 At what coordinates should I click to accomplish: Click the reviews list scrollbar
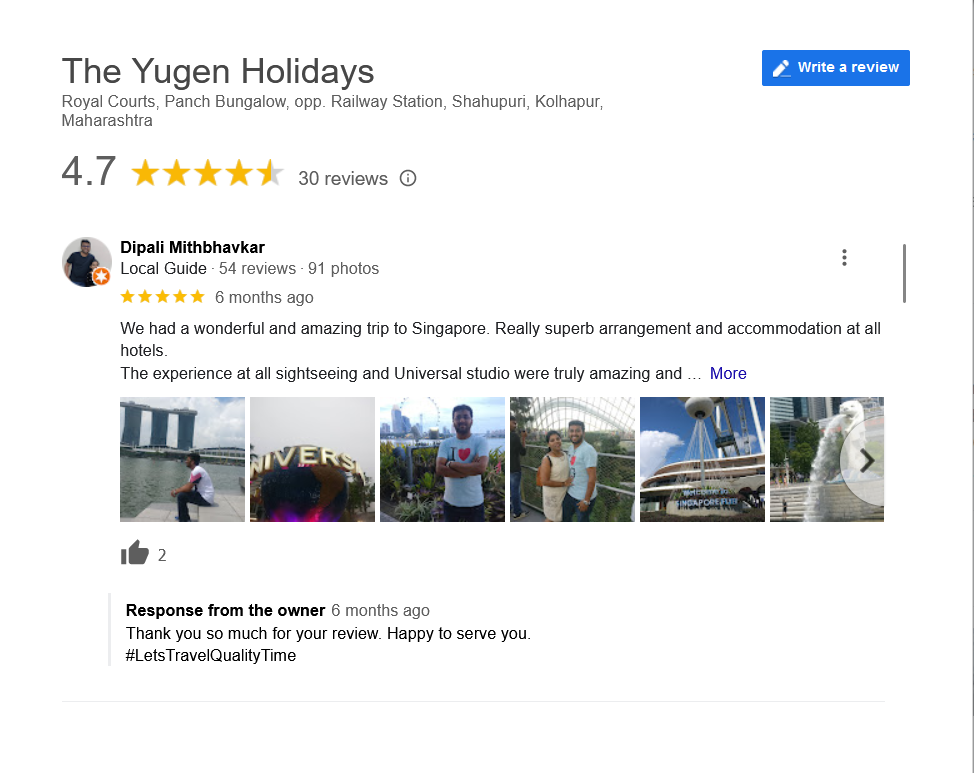(x=904, y=273)
